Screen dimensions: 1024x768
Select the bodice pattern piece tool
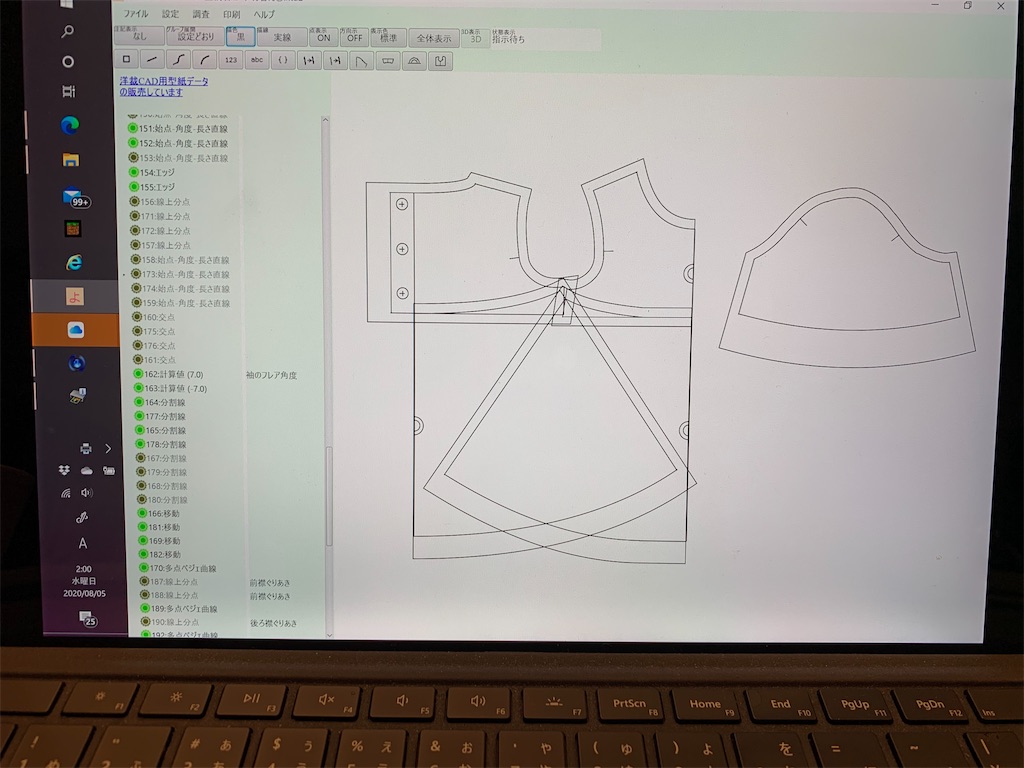[x=441, y=61]
